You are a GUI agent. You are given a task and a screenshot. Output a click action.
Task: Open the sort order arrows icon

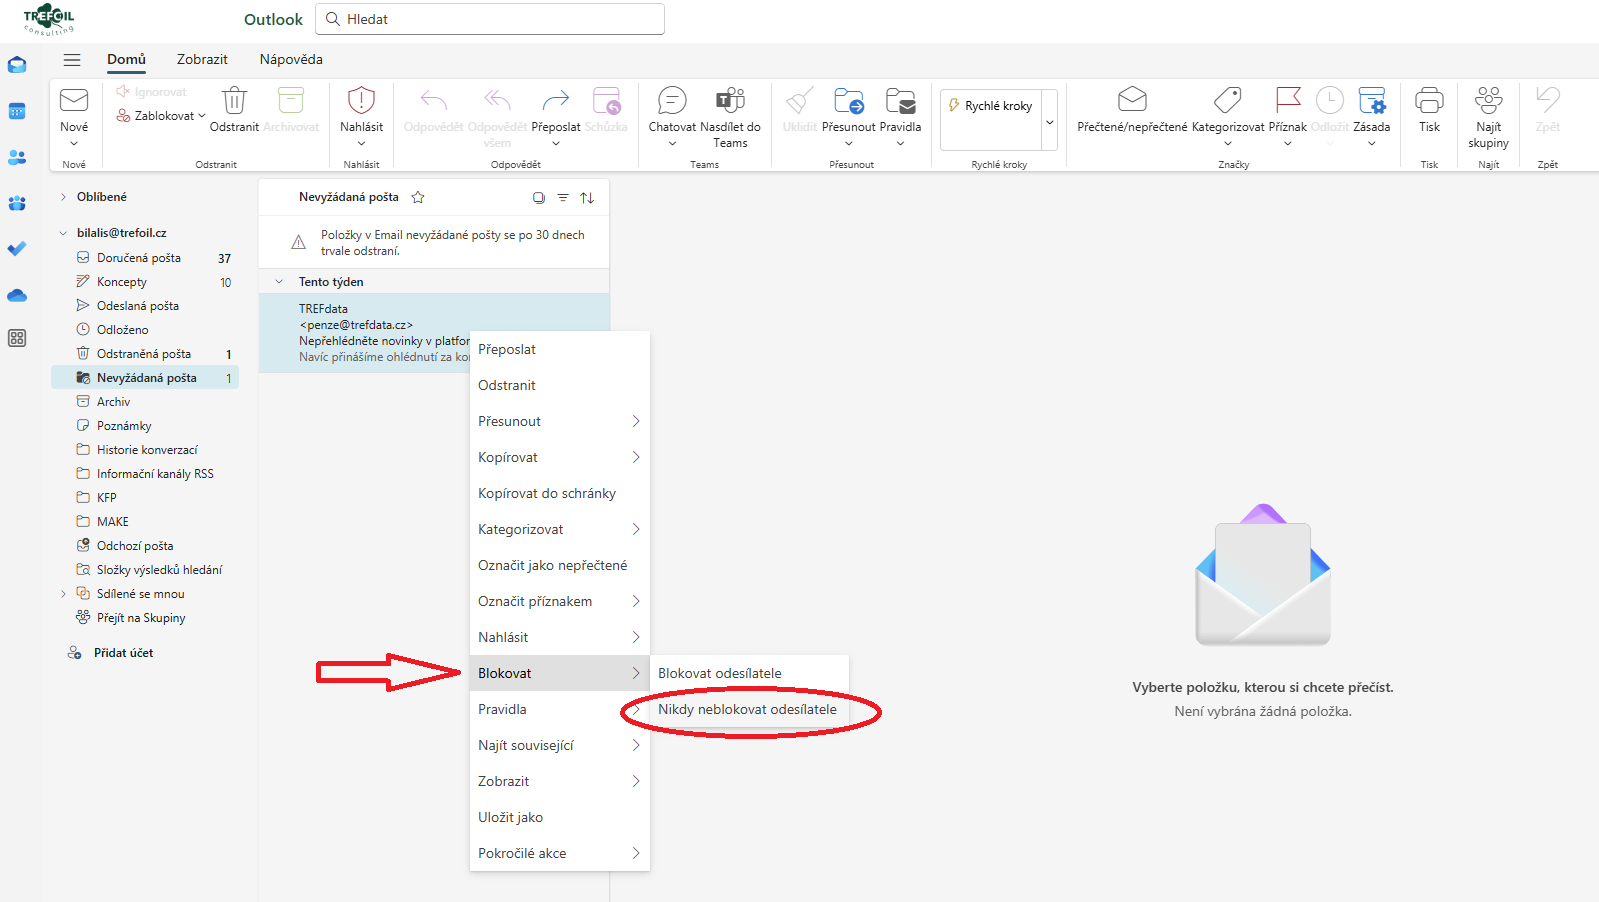(587, 198)
